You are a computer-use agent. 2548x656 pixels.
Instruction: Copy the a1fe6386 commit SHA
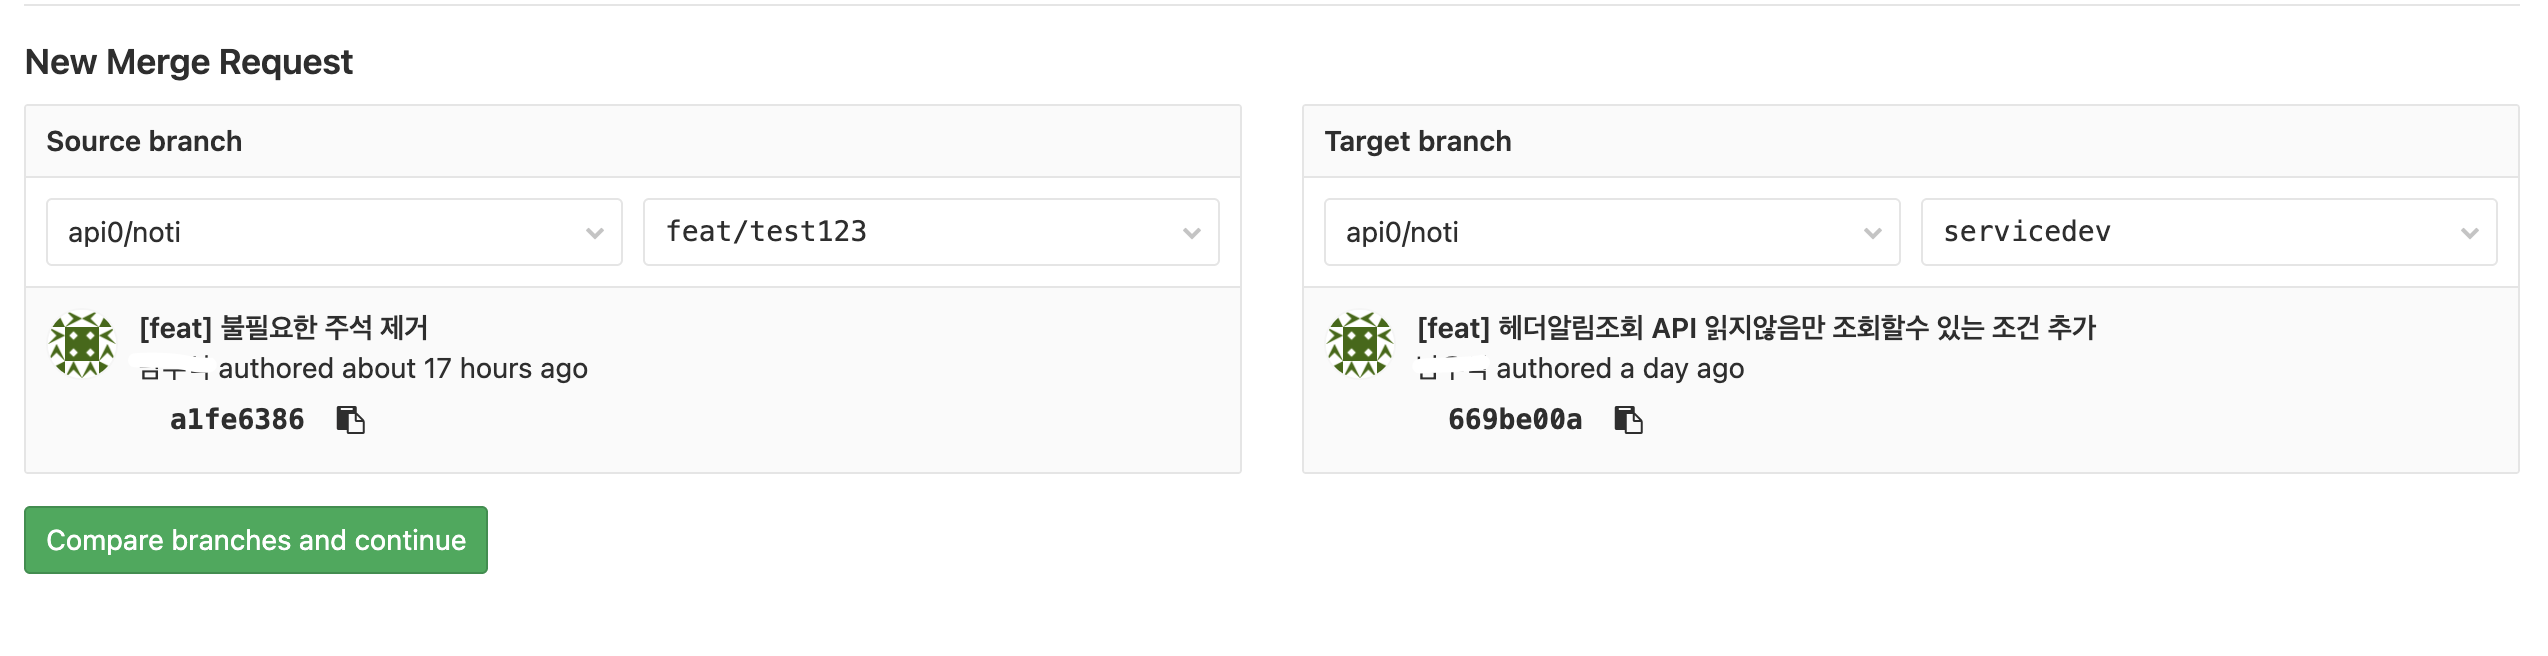[x=350, y=420]
